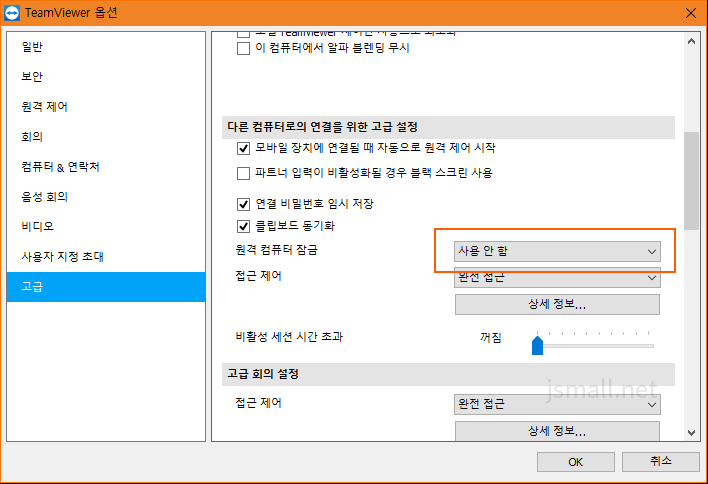Click the scrollbar up arrow
This screenshot has width=708, height=484.
pos(691,41)
